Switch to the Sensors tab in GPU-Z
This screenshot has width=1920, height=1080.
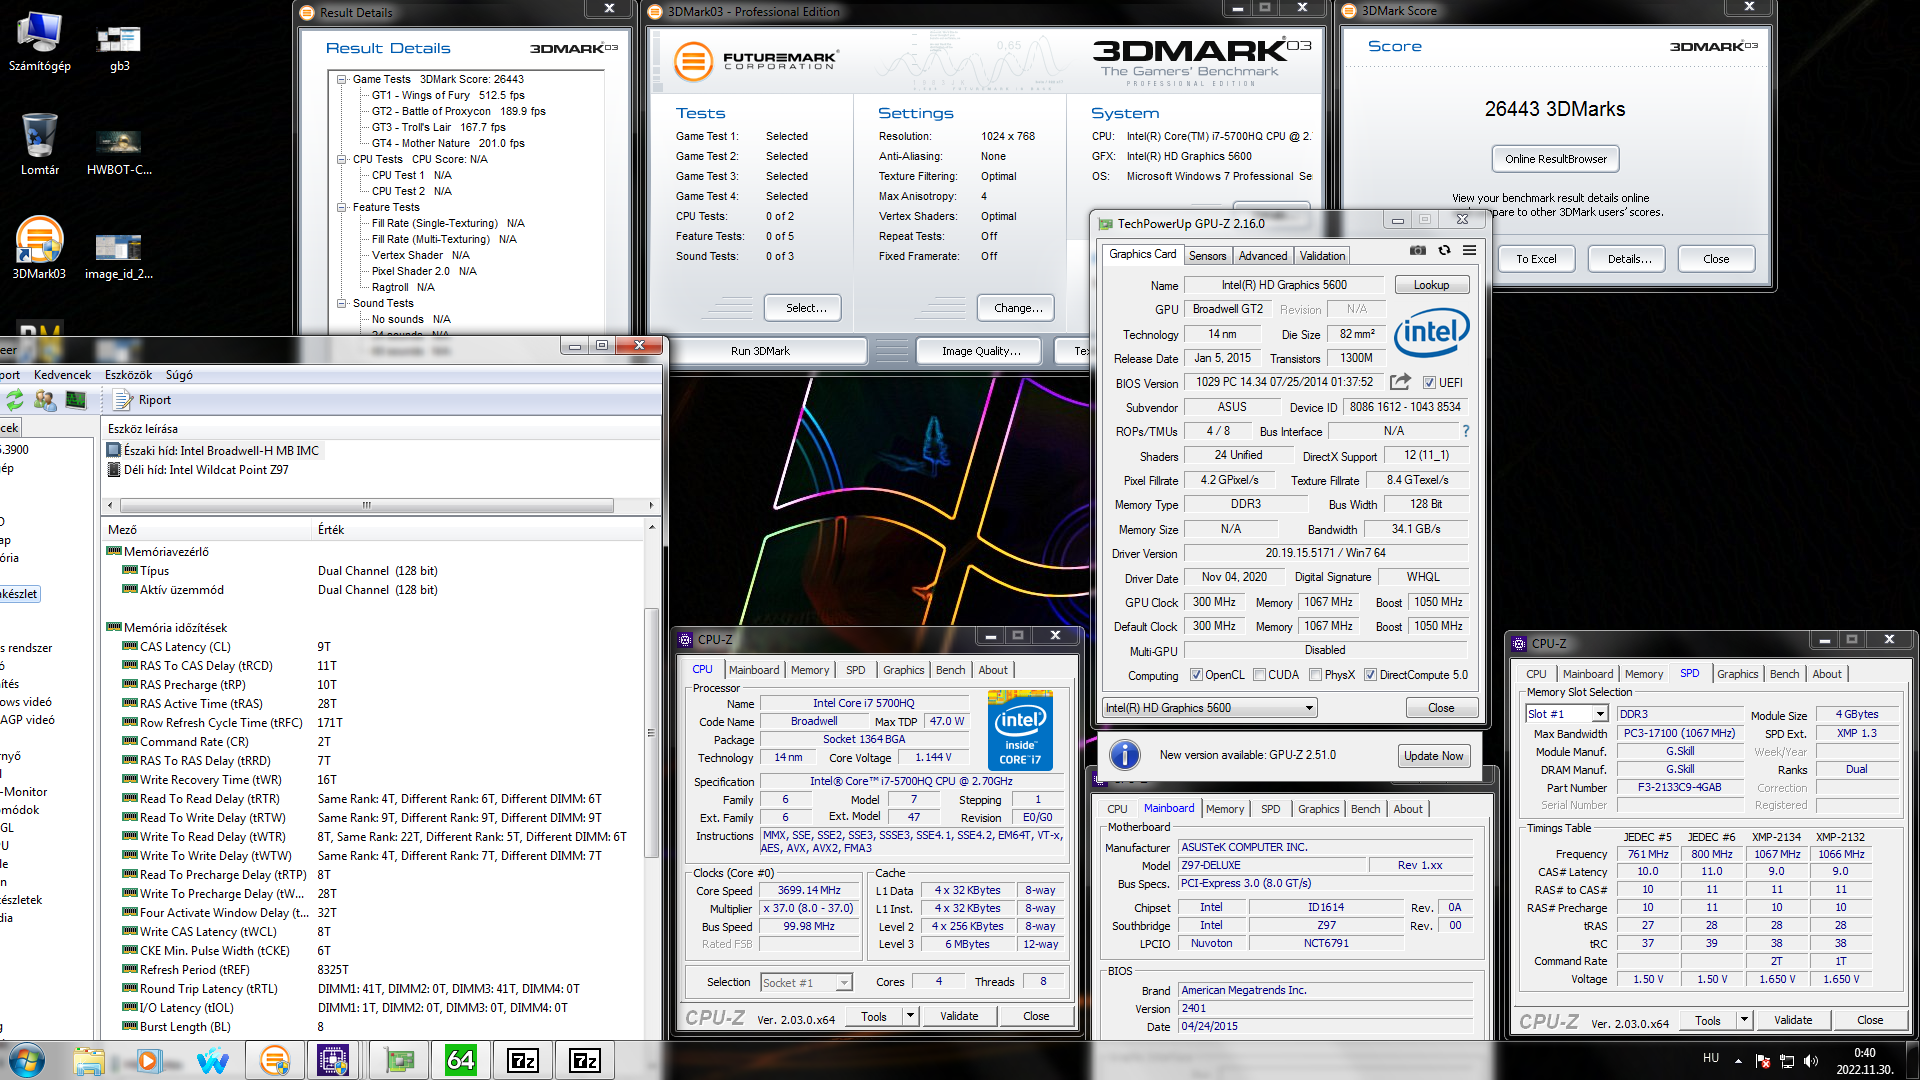coord(1207,256)
